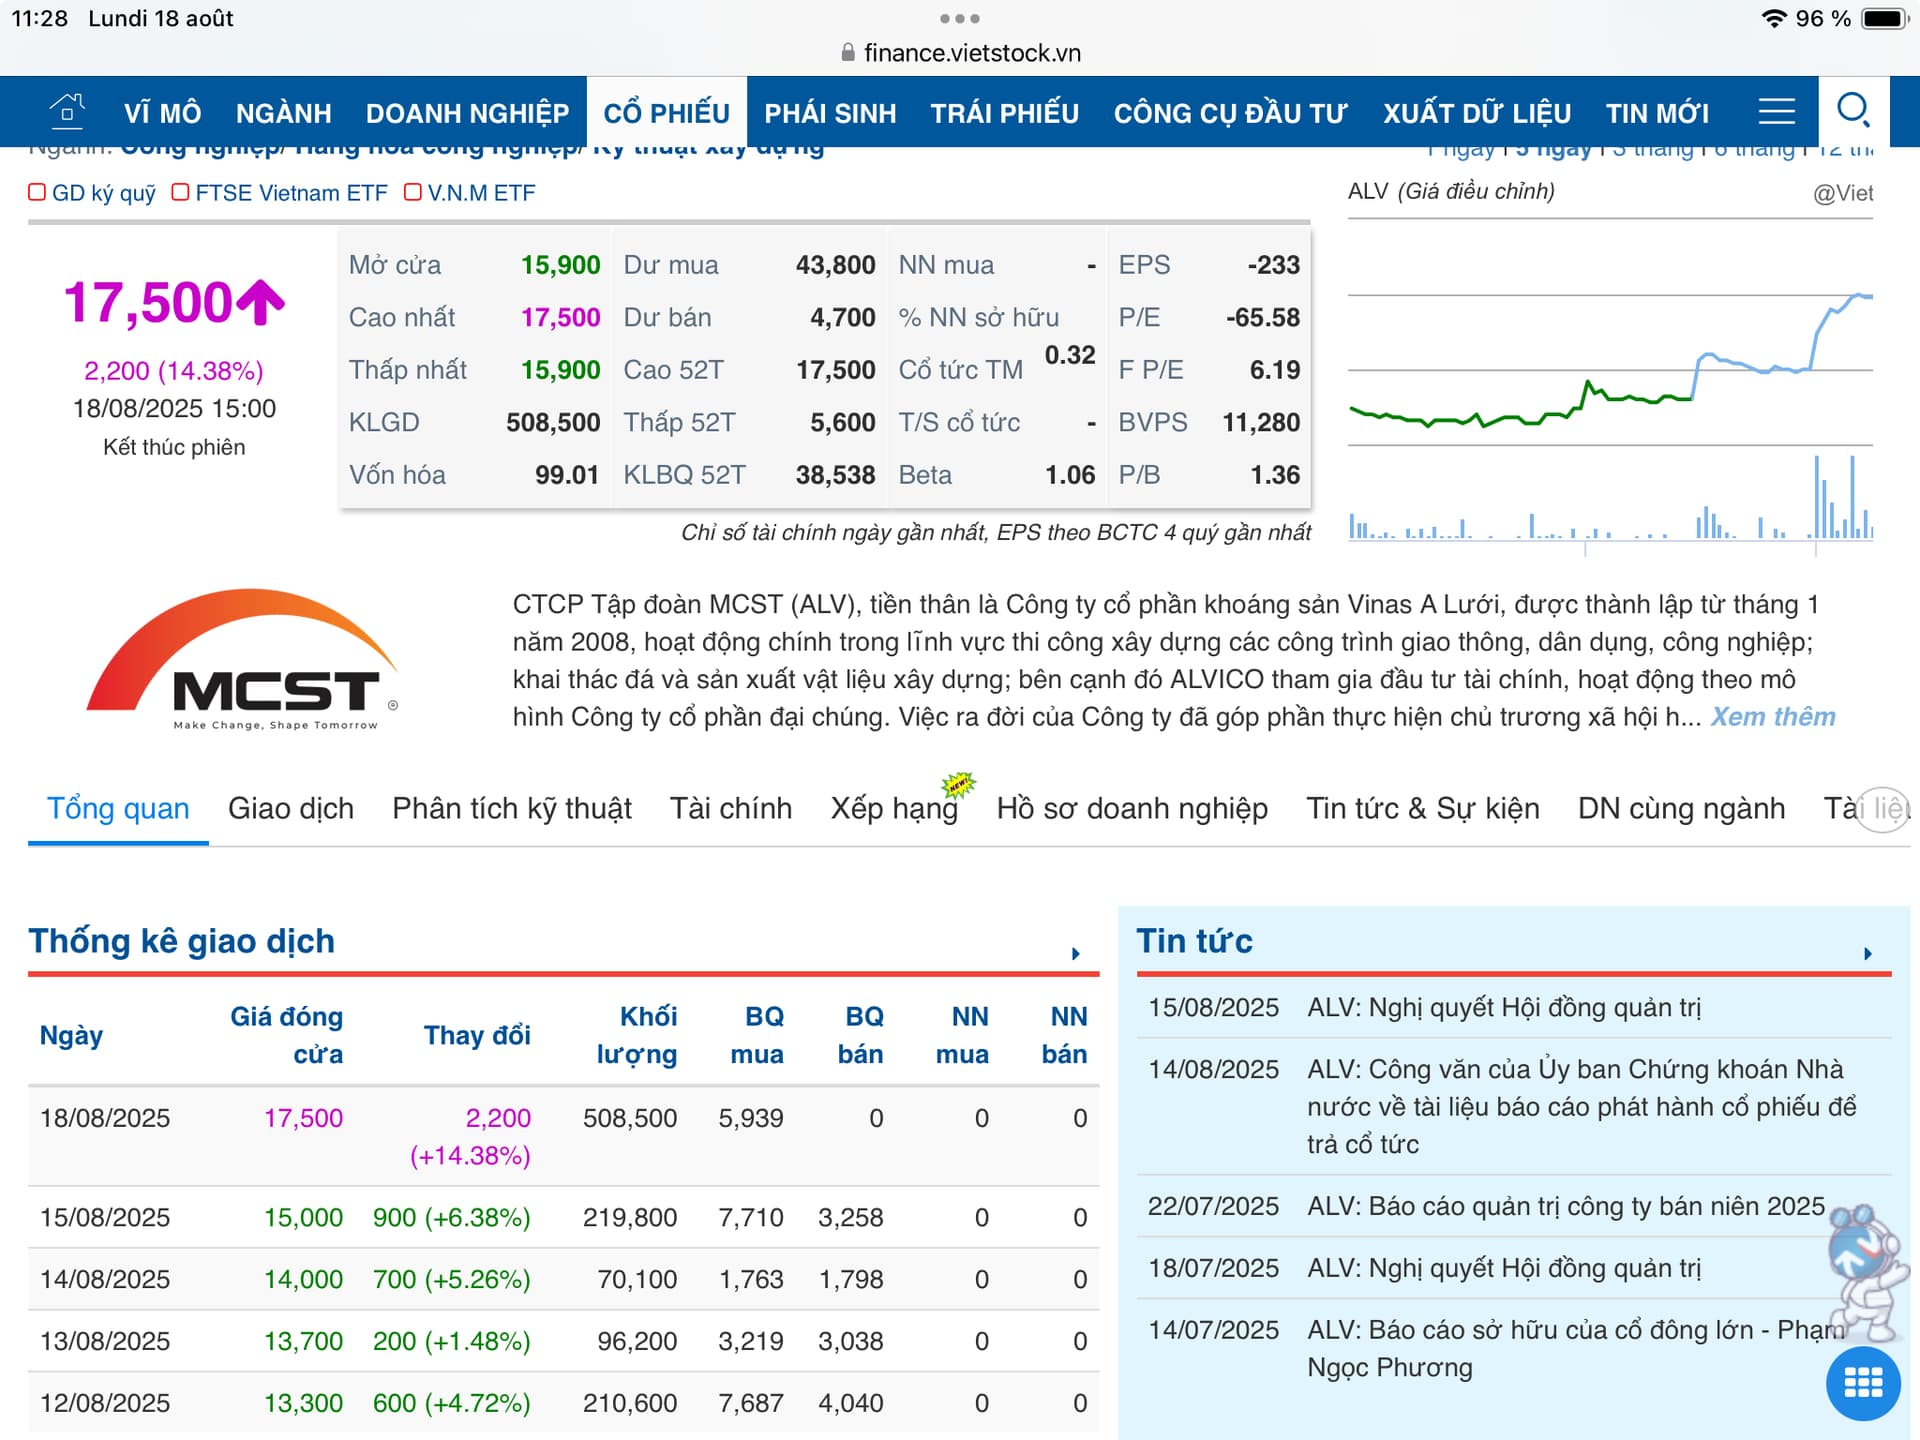The image size is (1920, 1440).
Task: Open the hamburger menu icon
Action: click(x=1776, y=111)
